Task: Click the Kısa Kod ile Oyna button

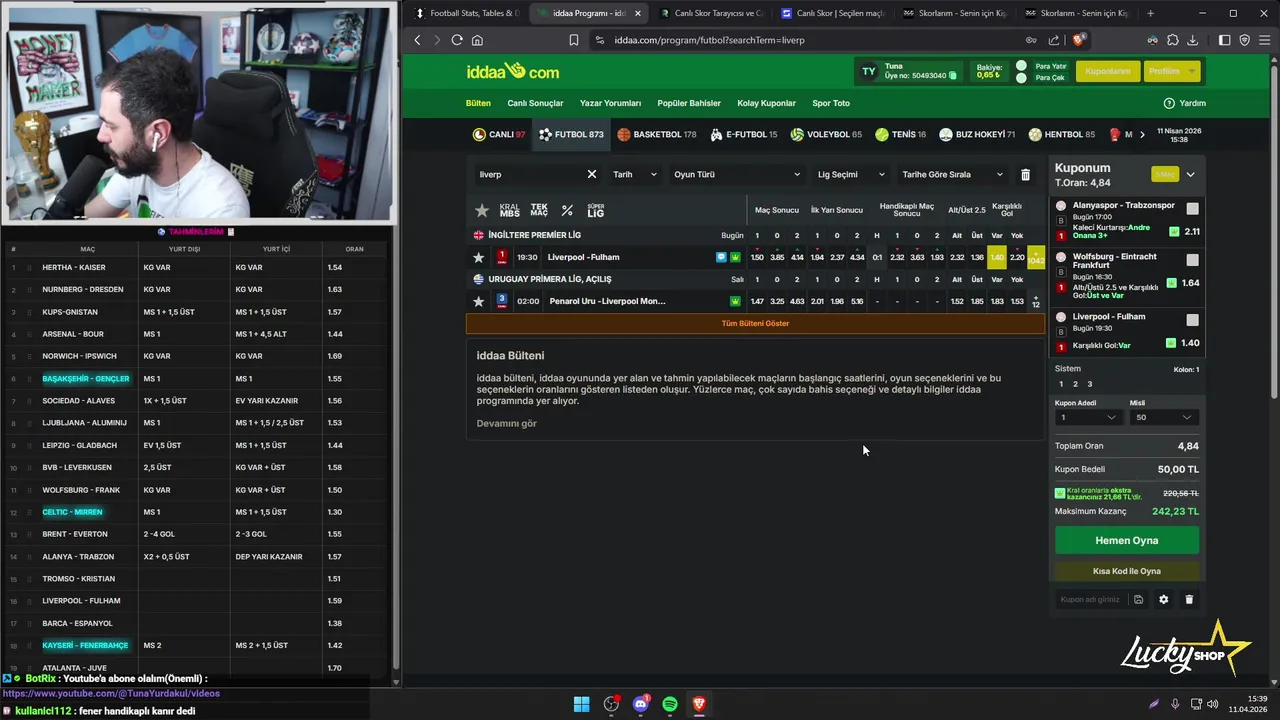Action: pos(1126,571)
